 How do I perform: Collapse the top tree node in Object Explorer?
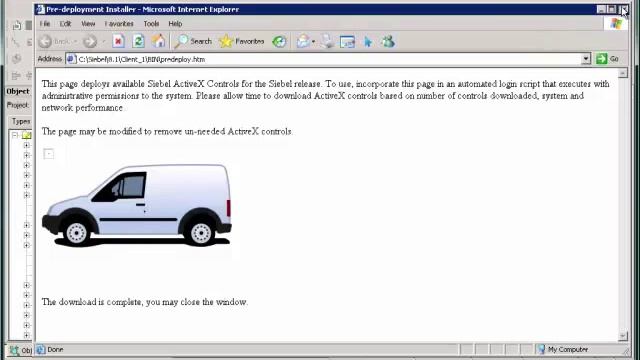[15, 135]
